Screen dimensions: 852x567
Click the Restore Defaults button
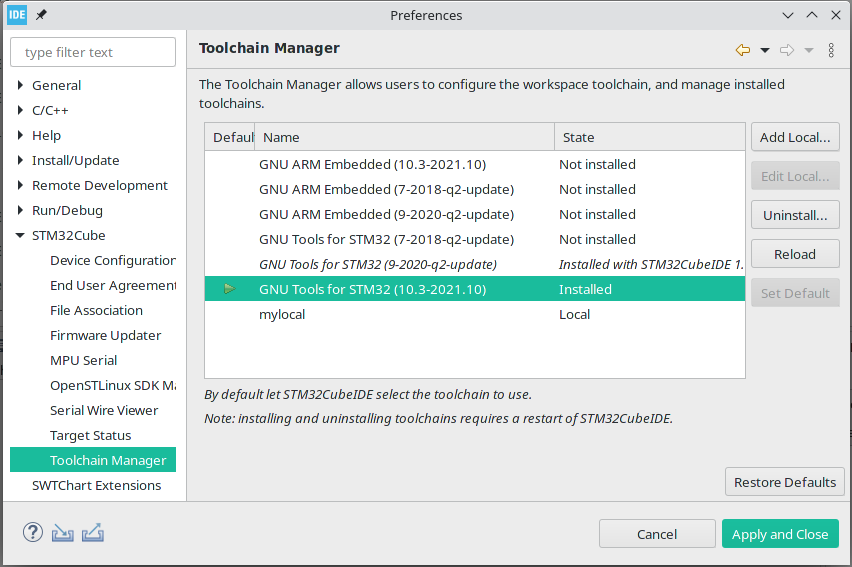click(785, 482)
